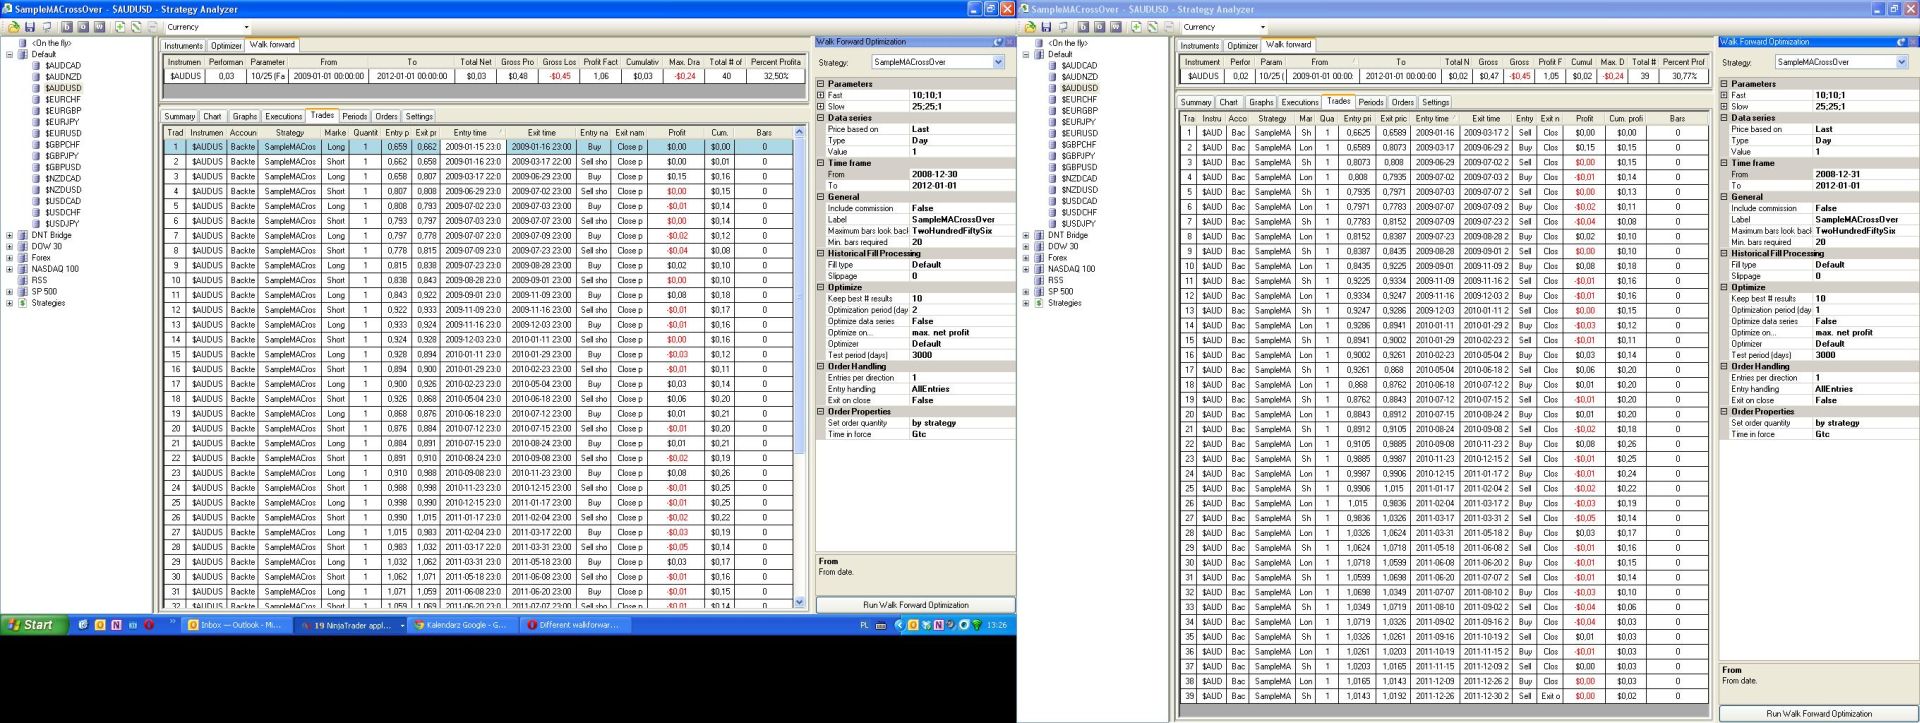Click the 'o' optimize icon in left window toolbar

point(83,27)
